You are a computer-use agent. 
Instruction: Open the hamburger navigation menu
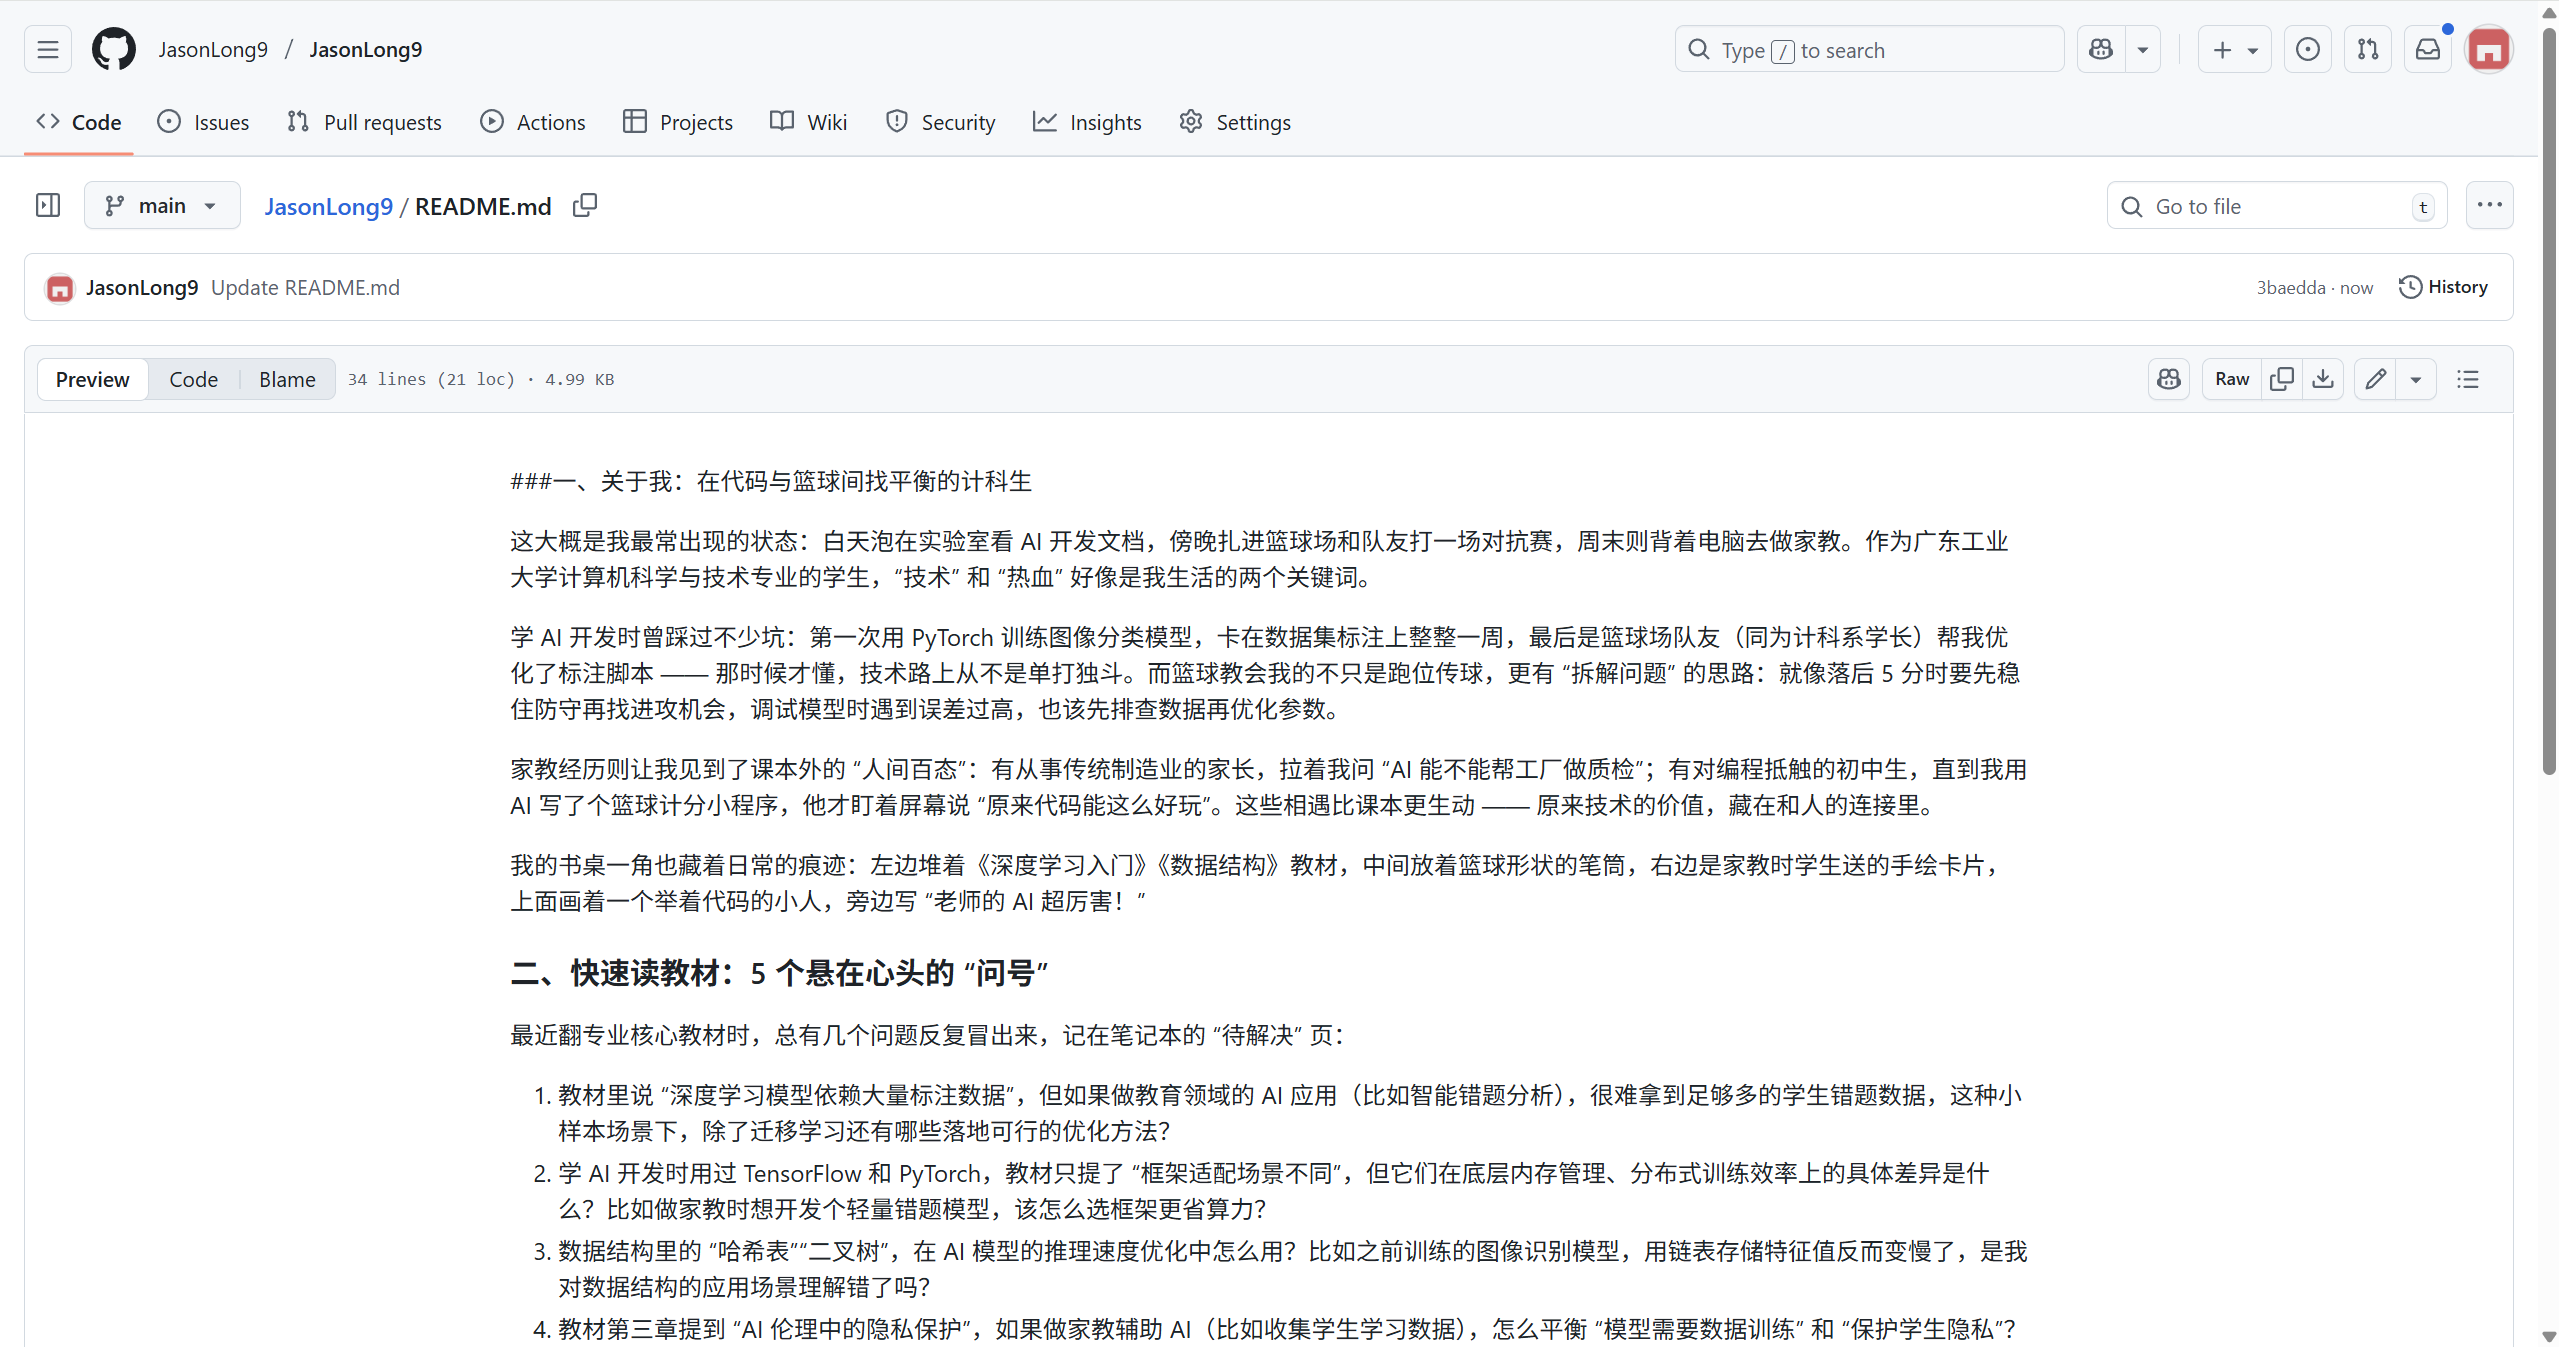(48, 49)
